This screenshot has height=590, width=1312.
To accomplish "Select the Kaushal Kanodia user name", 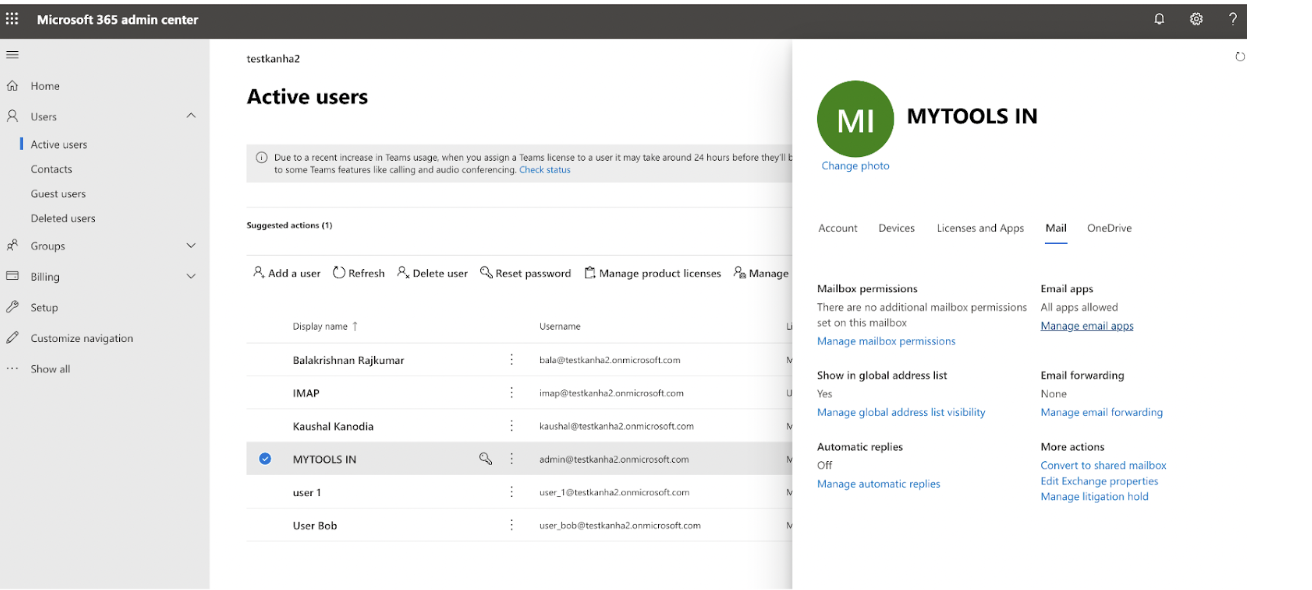I will click(333, 426).
